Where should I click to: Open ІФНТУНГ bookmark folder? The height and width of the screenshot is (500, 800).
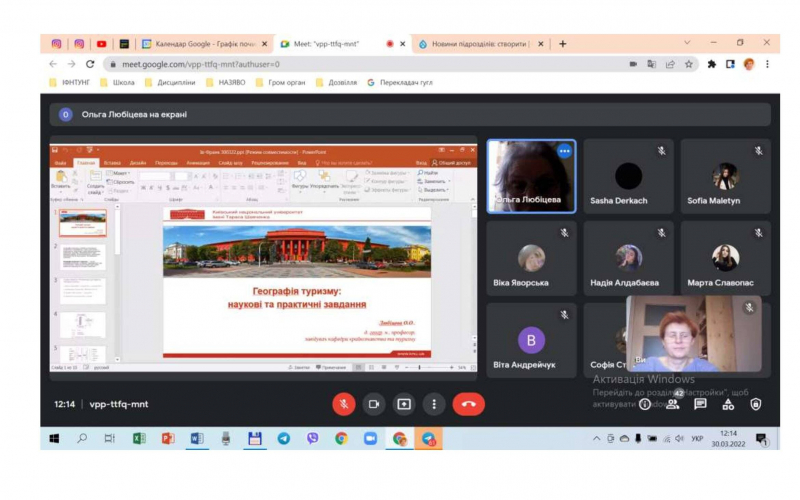click(x=69, y=83)
